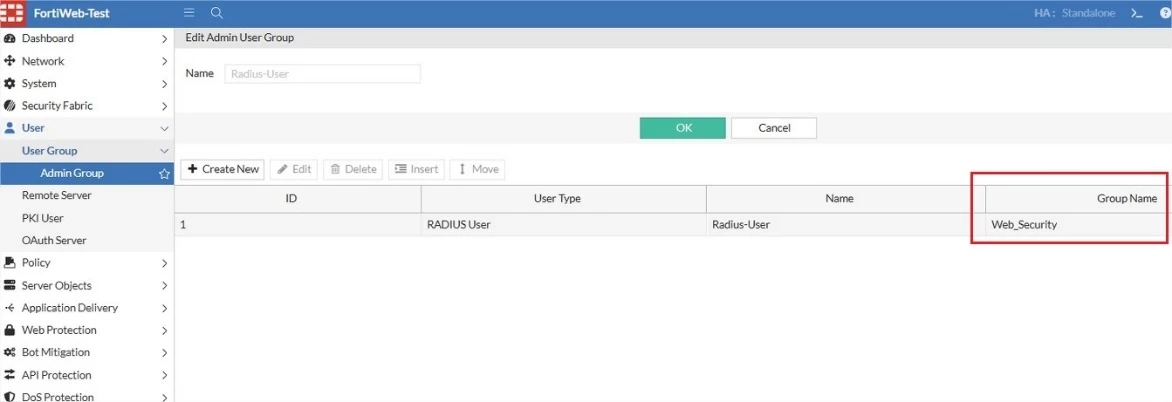The height and width of the screenshot is (402, 1172).
Task: Click the Move toolbar button
Action: point(477,169)
